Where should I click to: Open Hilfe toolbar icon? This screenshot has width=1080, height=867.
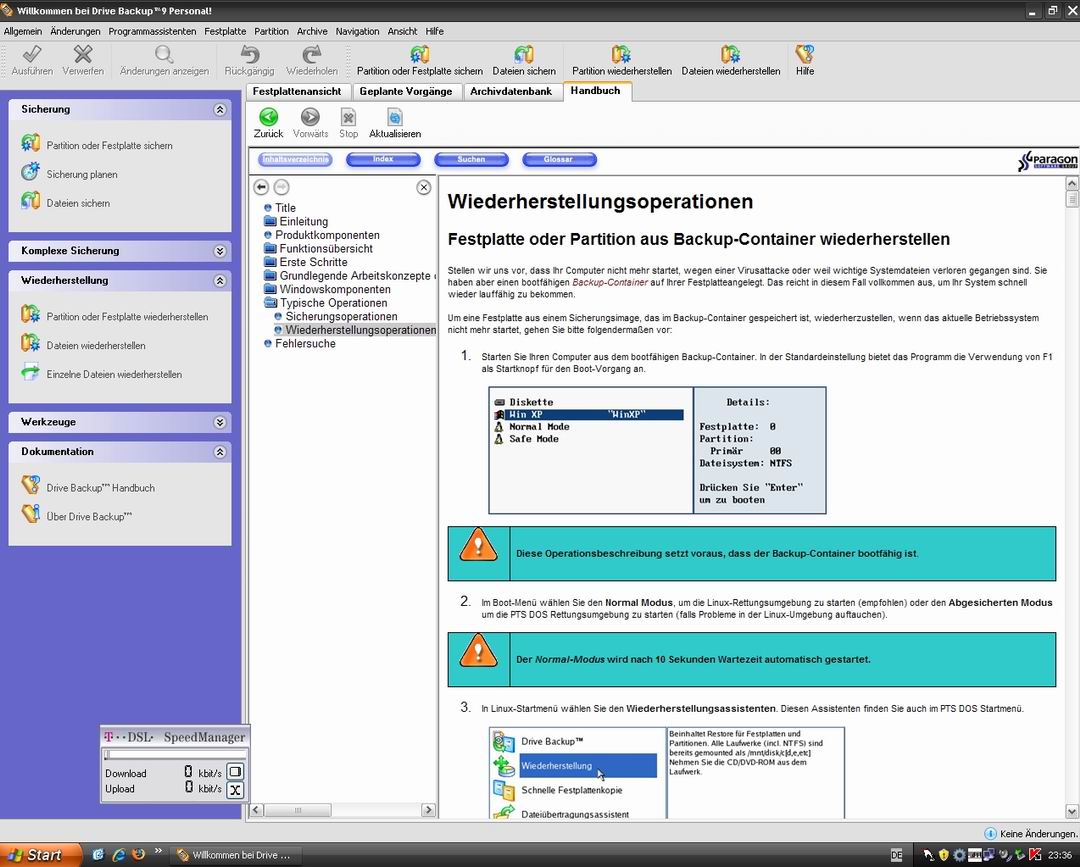pos(804,54)
